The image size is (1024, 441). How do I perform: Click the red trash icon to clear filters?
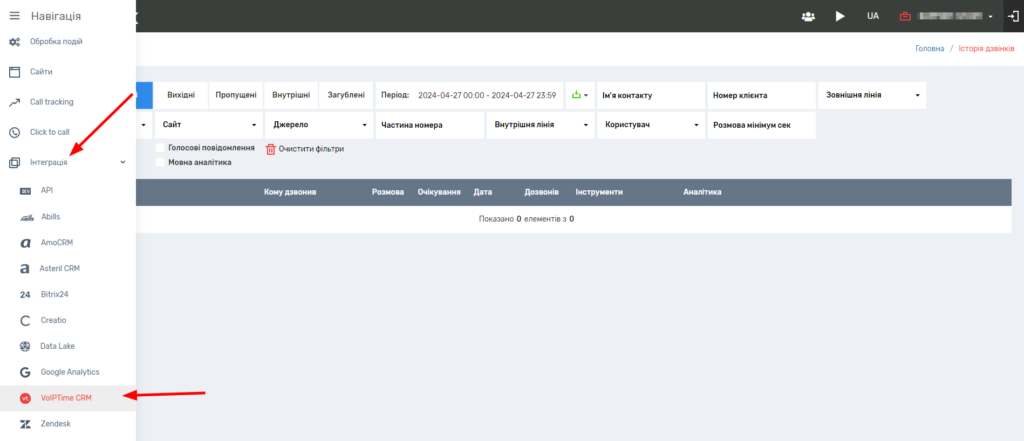271,148
